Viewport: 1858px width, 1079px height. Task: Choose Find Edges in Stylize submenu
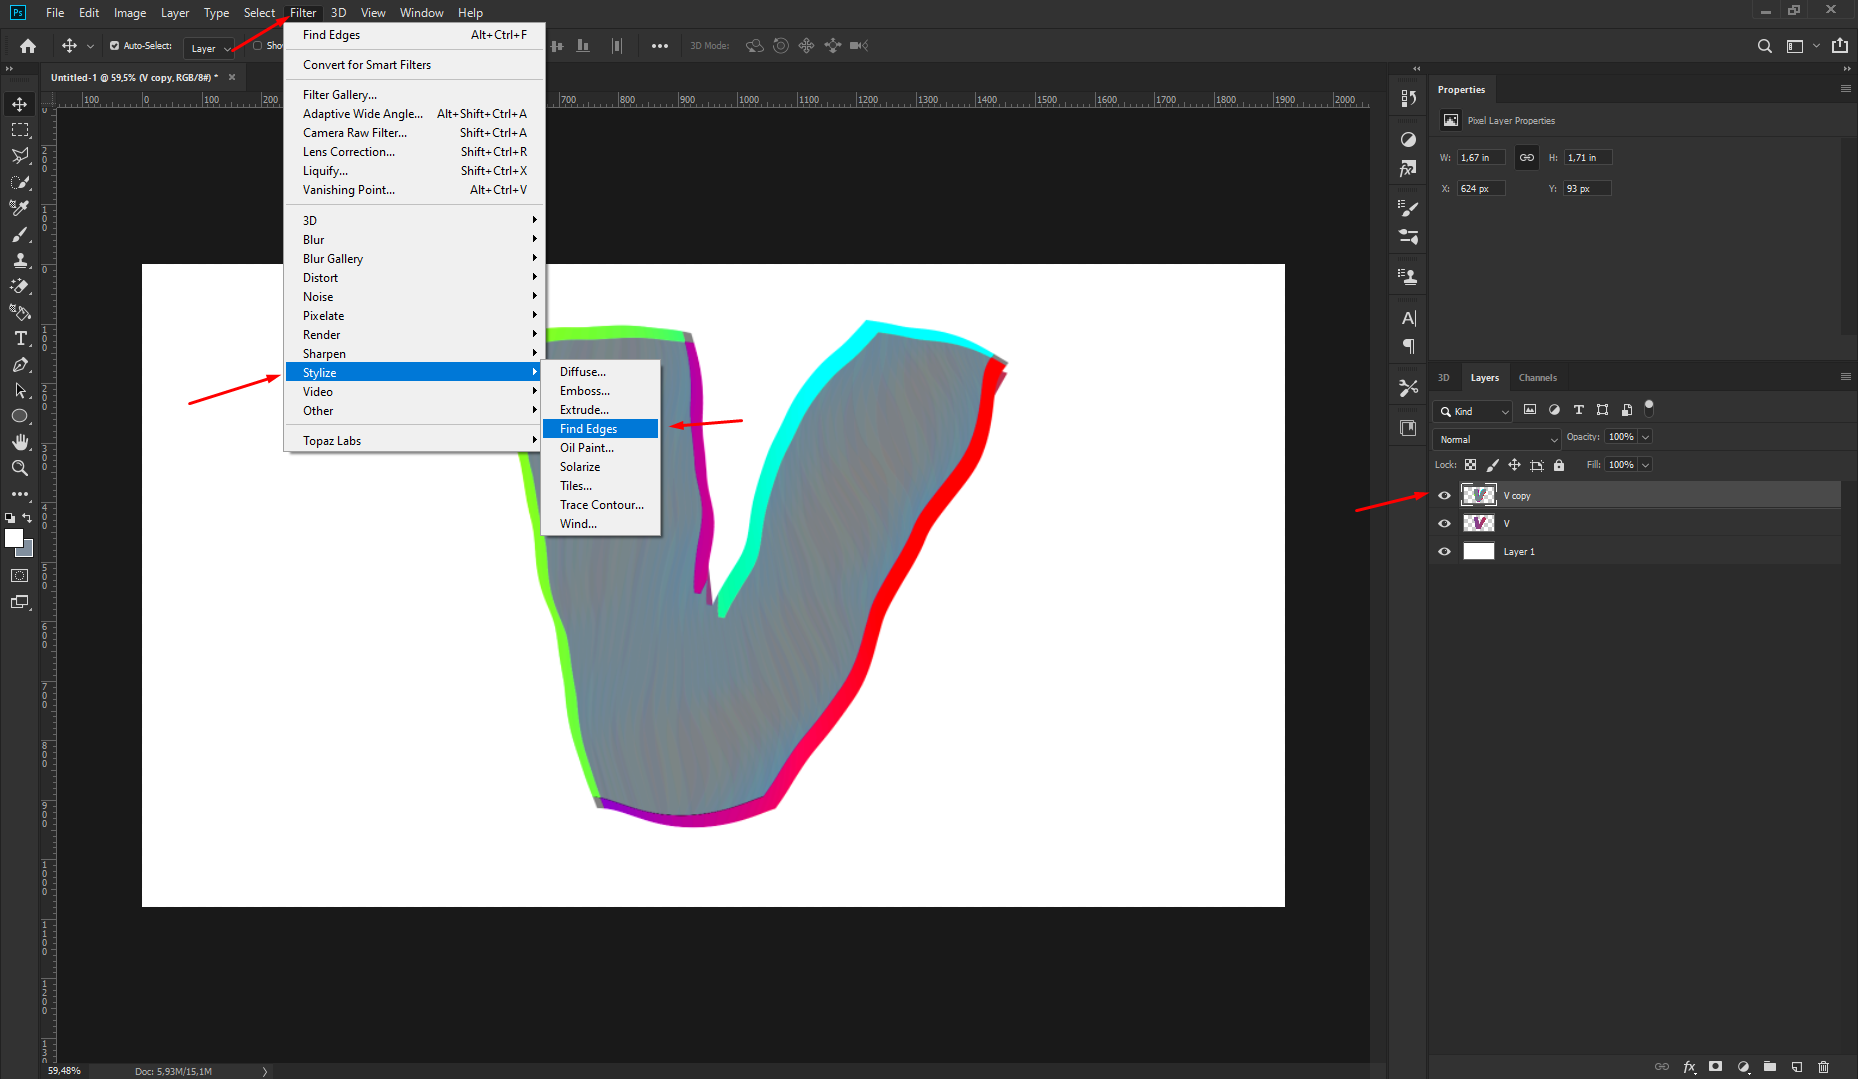click(x=600, y=429)
